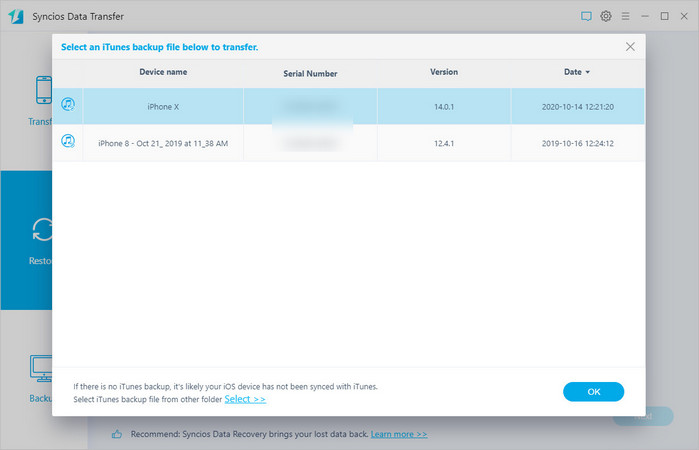The width and height of the screenshot is (699, 450).
Task: Open the Select >> link for other folder
Action: 245,399
